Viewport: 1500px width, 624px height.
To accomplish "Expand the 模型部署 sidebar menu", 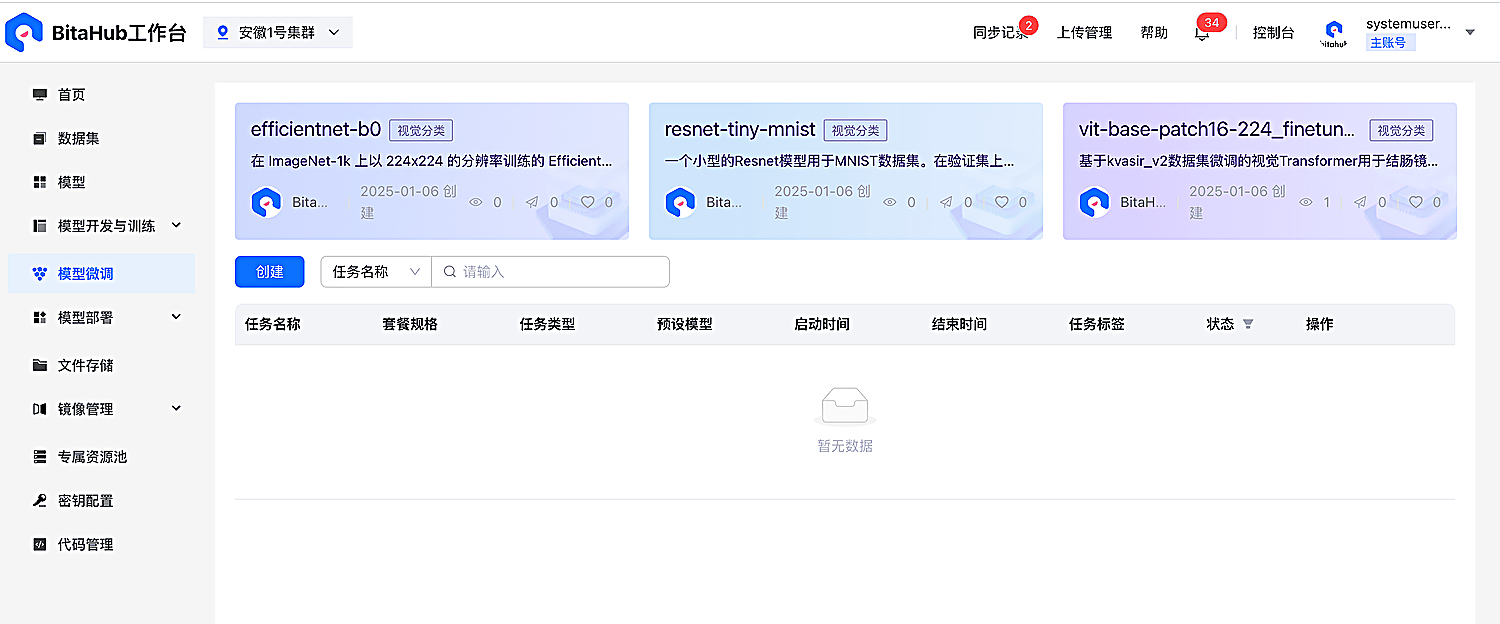I will tap(177, 317).
